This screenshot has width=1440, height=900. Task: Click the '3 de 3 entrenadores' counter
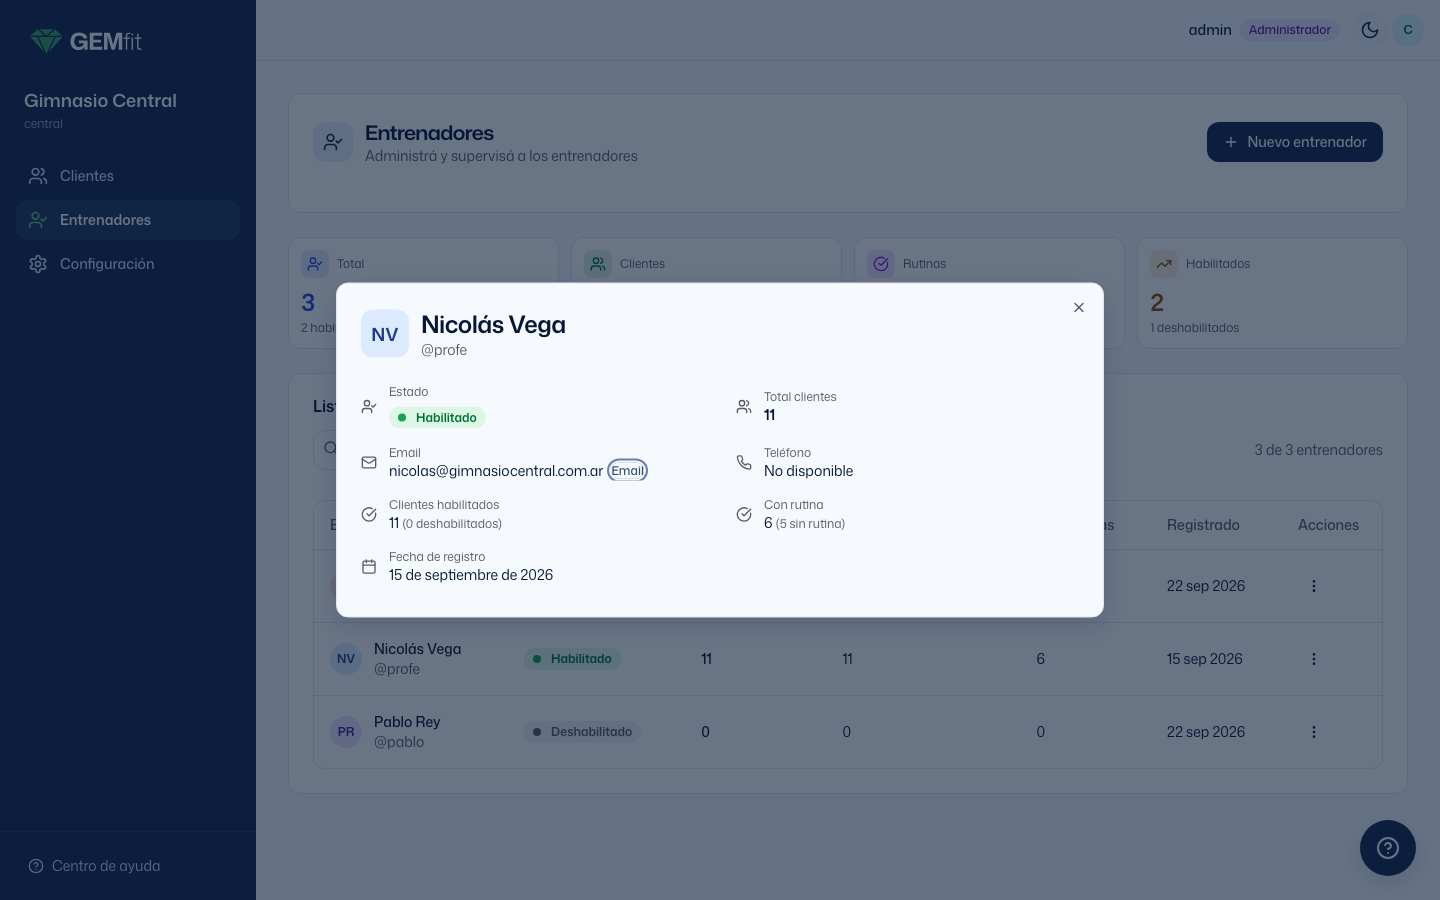(x=1318, y=450)
